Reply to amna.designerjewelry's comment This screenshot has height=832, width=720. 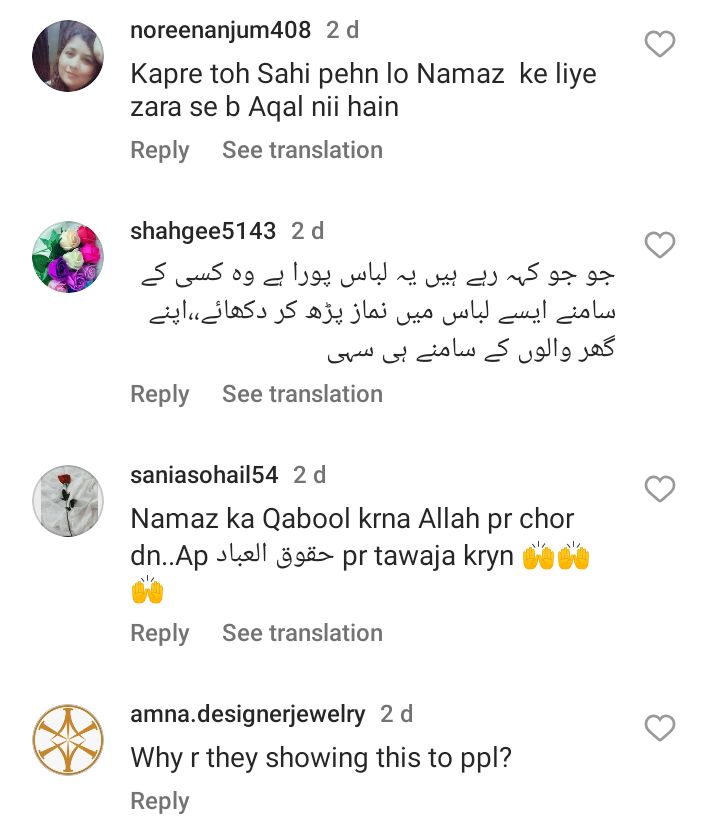[159, 801]
